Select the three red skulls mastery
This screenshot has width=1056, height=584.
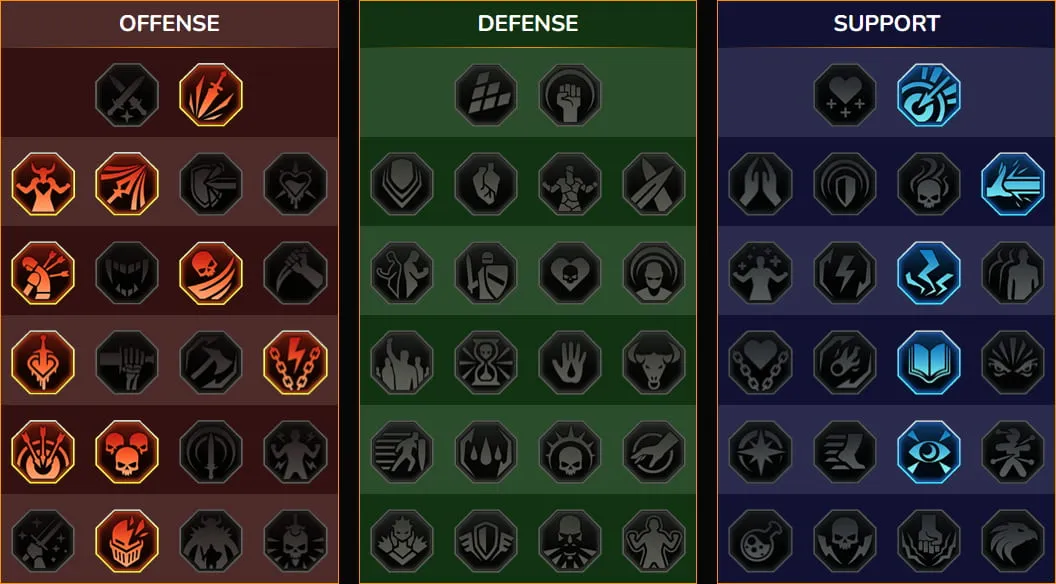point(127,452)
